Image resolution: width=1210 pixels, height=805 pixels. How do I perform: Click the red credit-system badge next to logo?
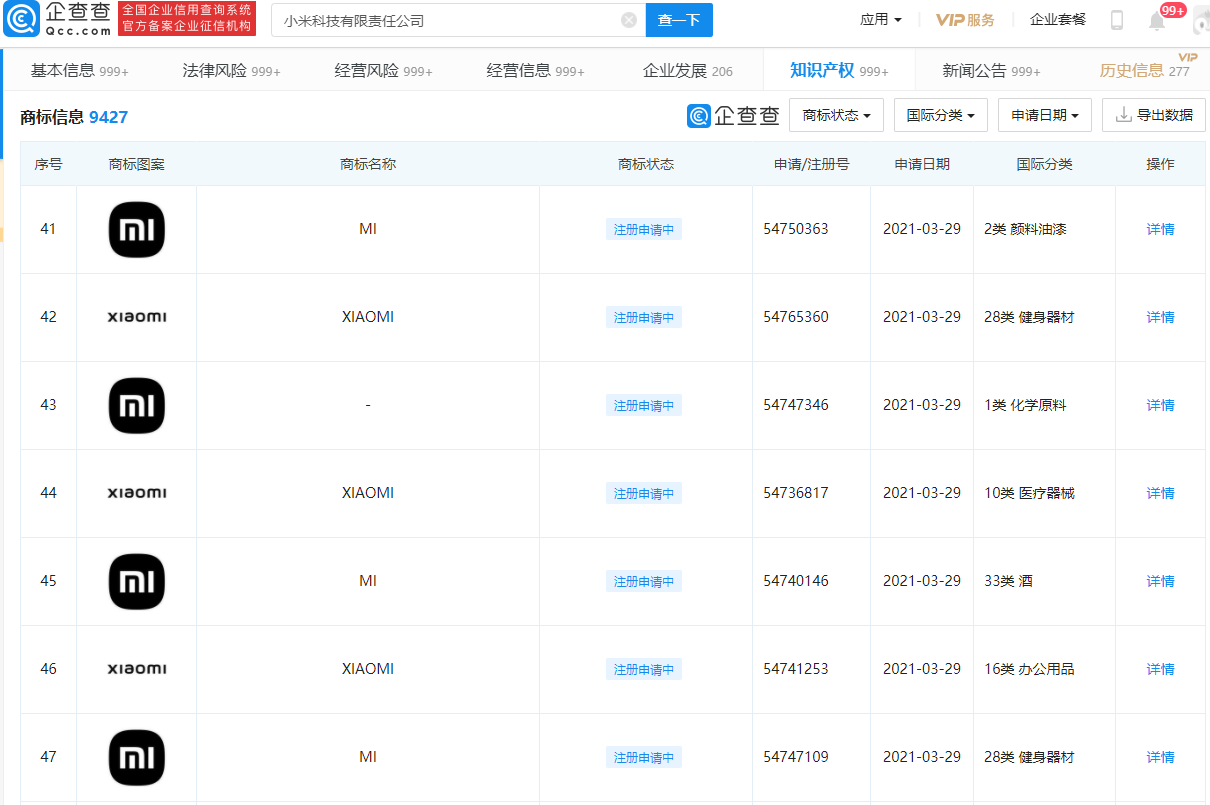(186, 17)
